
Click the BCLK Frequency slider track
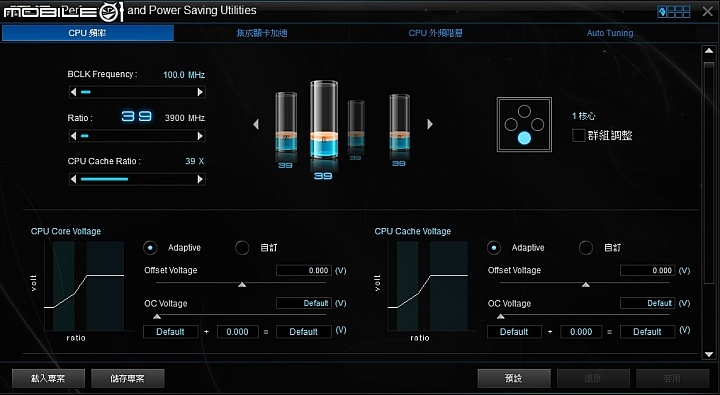[137, 92]
